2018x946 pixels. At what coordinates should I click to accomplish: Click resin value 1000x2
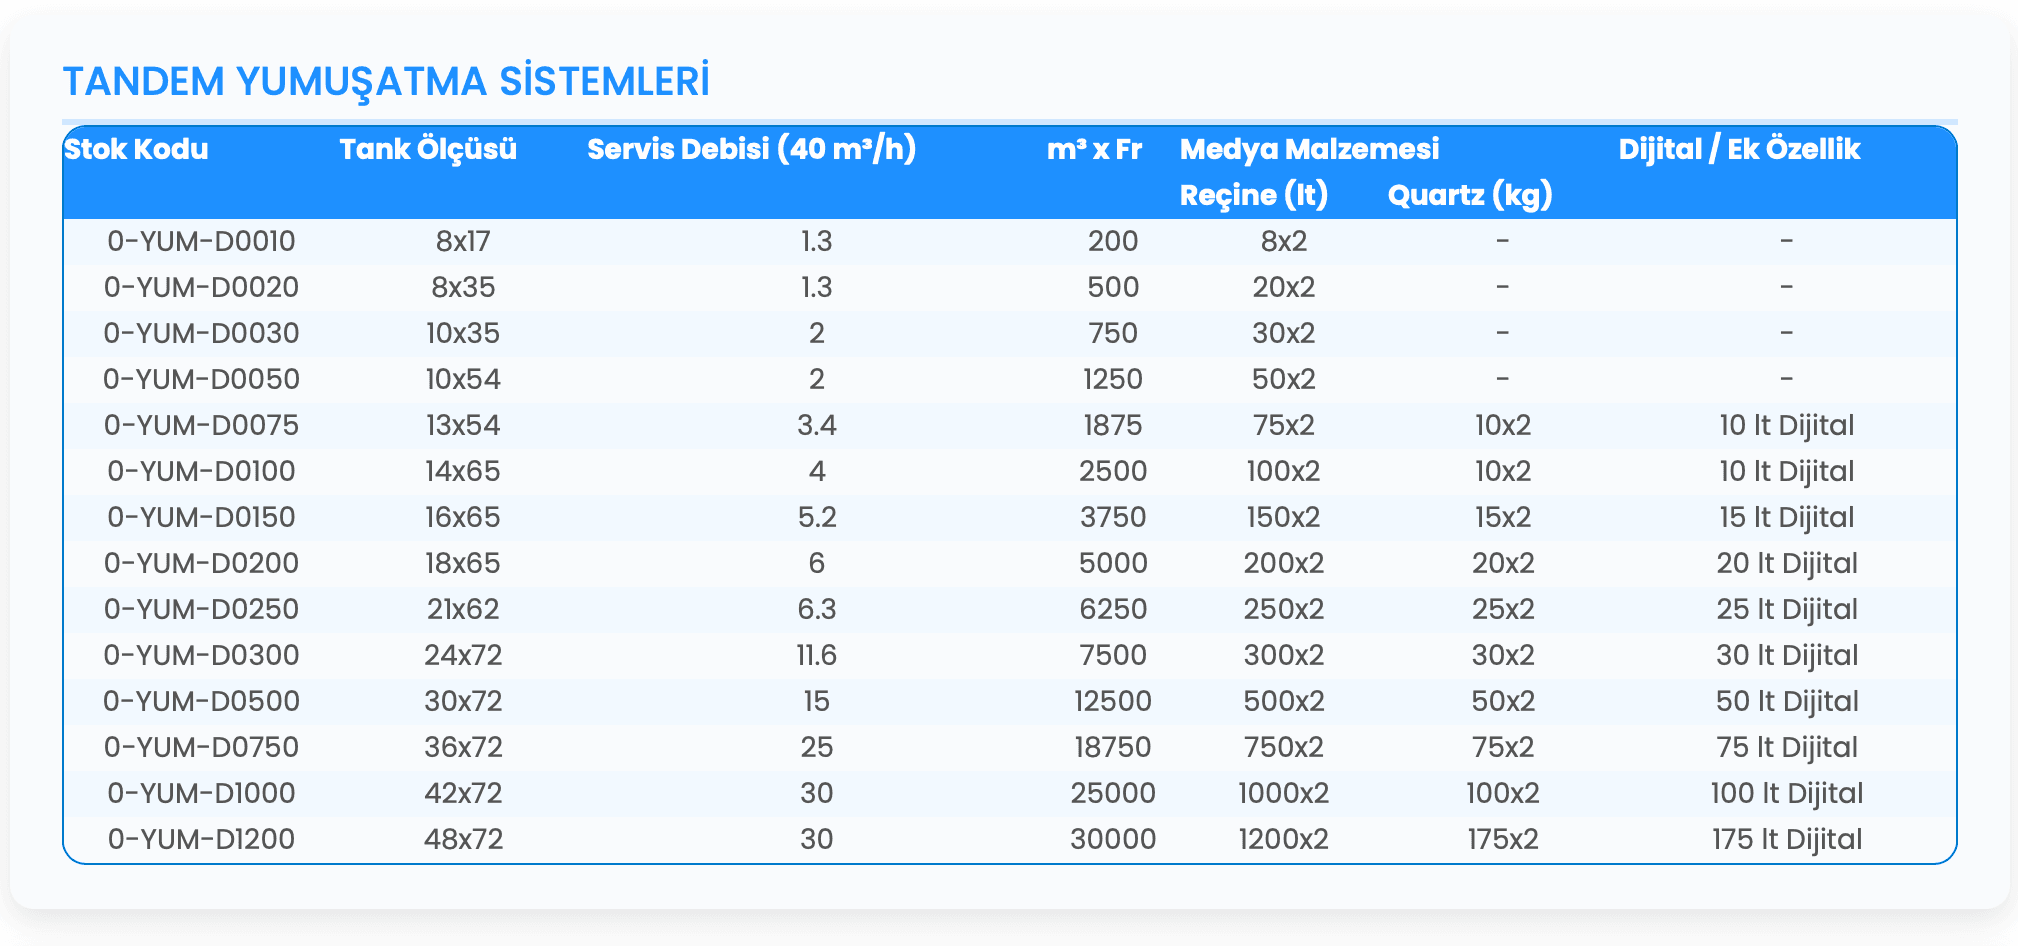point(1284,793)
